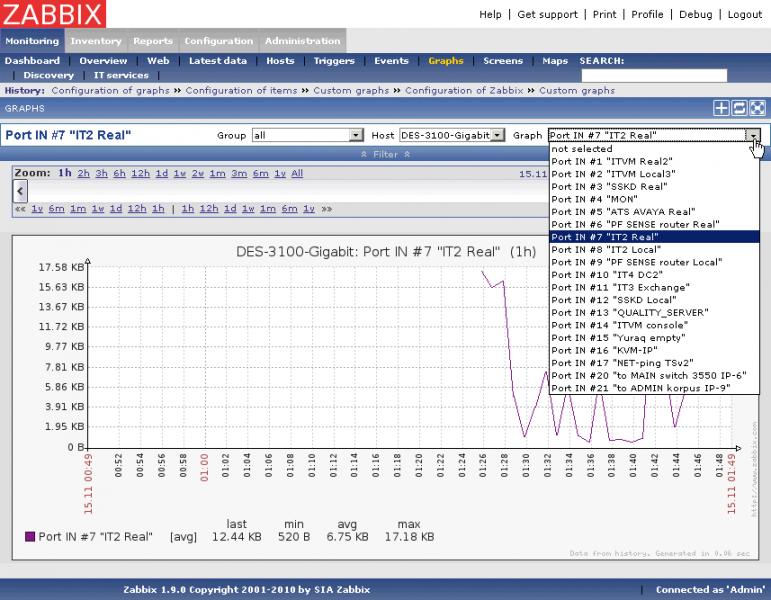
Task: Select "not selected" in the graph list
Action: [582, 149]
